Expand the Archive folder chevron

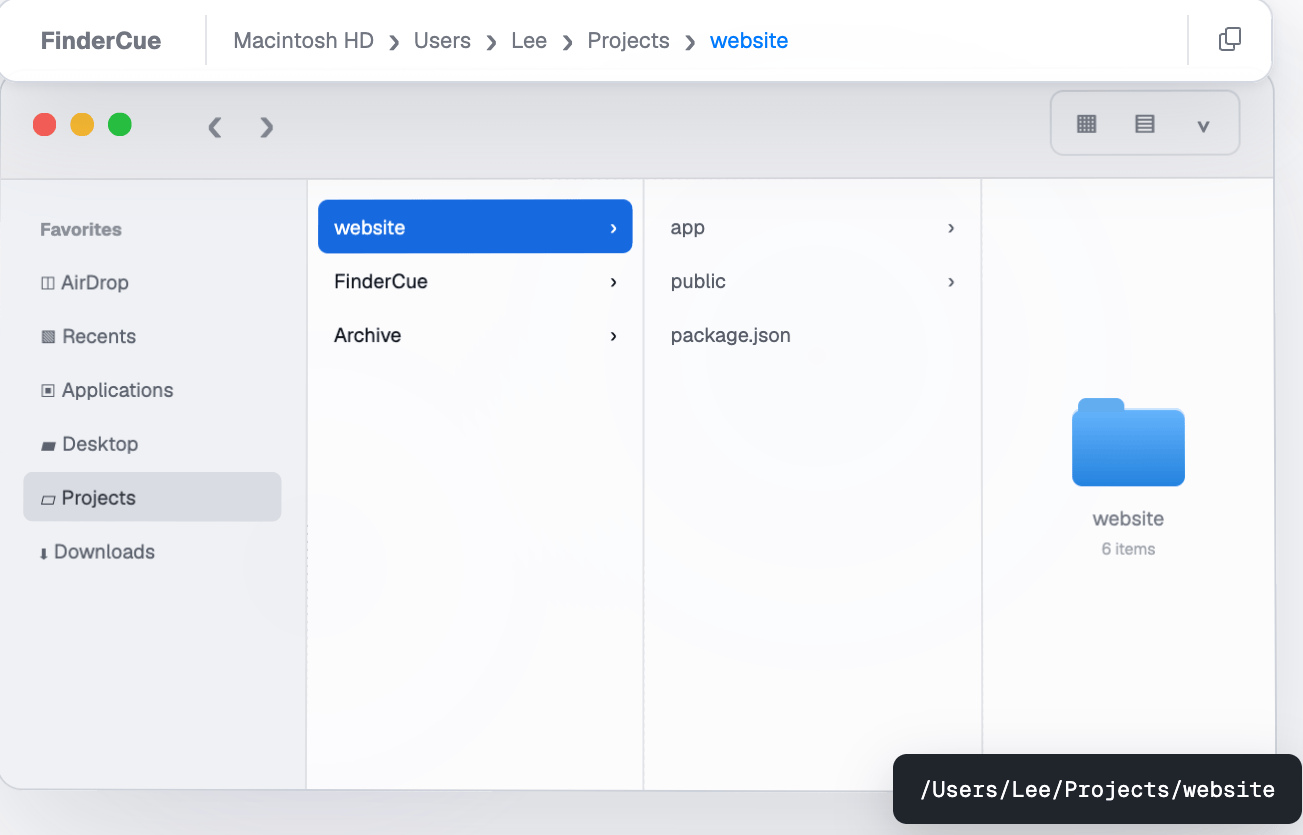pos(613,336)
